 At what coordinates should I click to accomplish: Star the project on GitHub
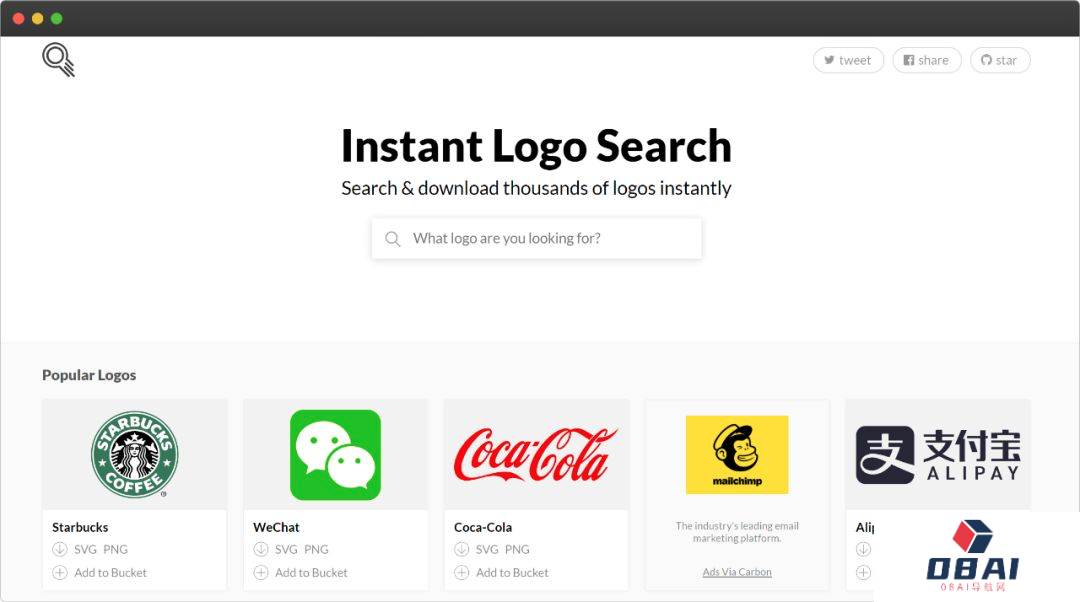[x=1000, y=60]
